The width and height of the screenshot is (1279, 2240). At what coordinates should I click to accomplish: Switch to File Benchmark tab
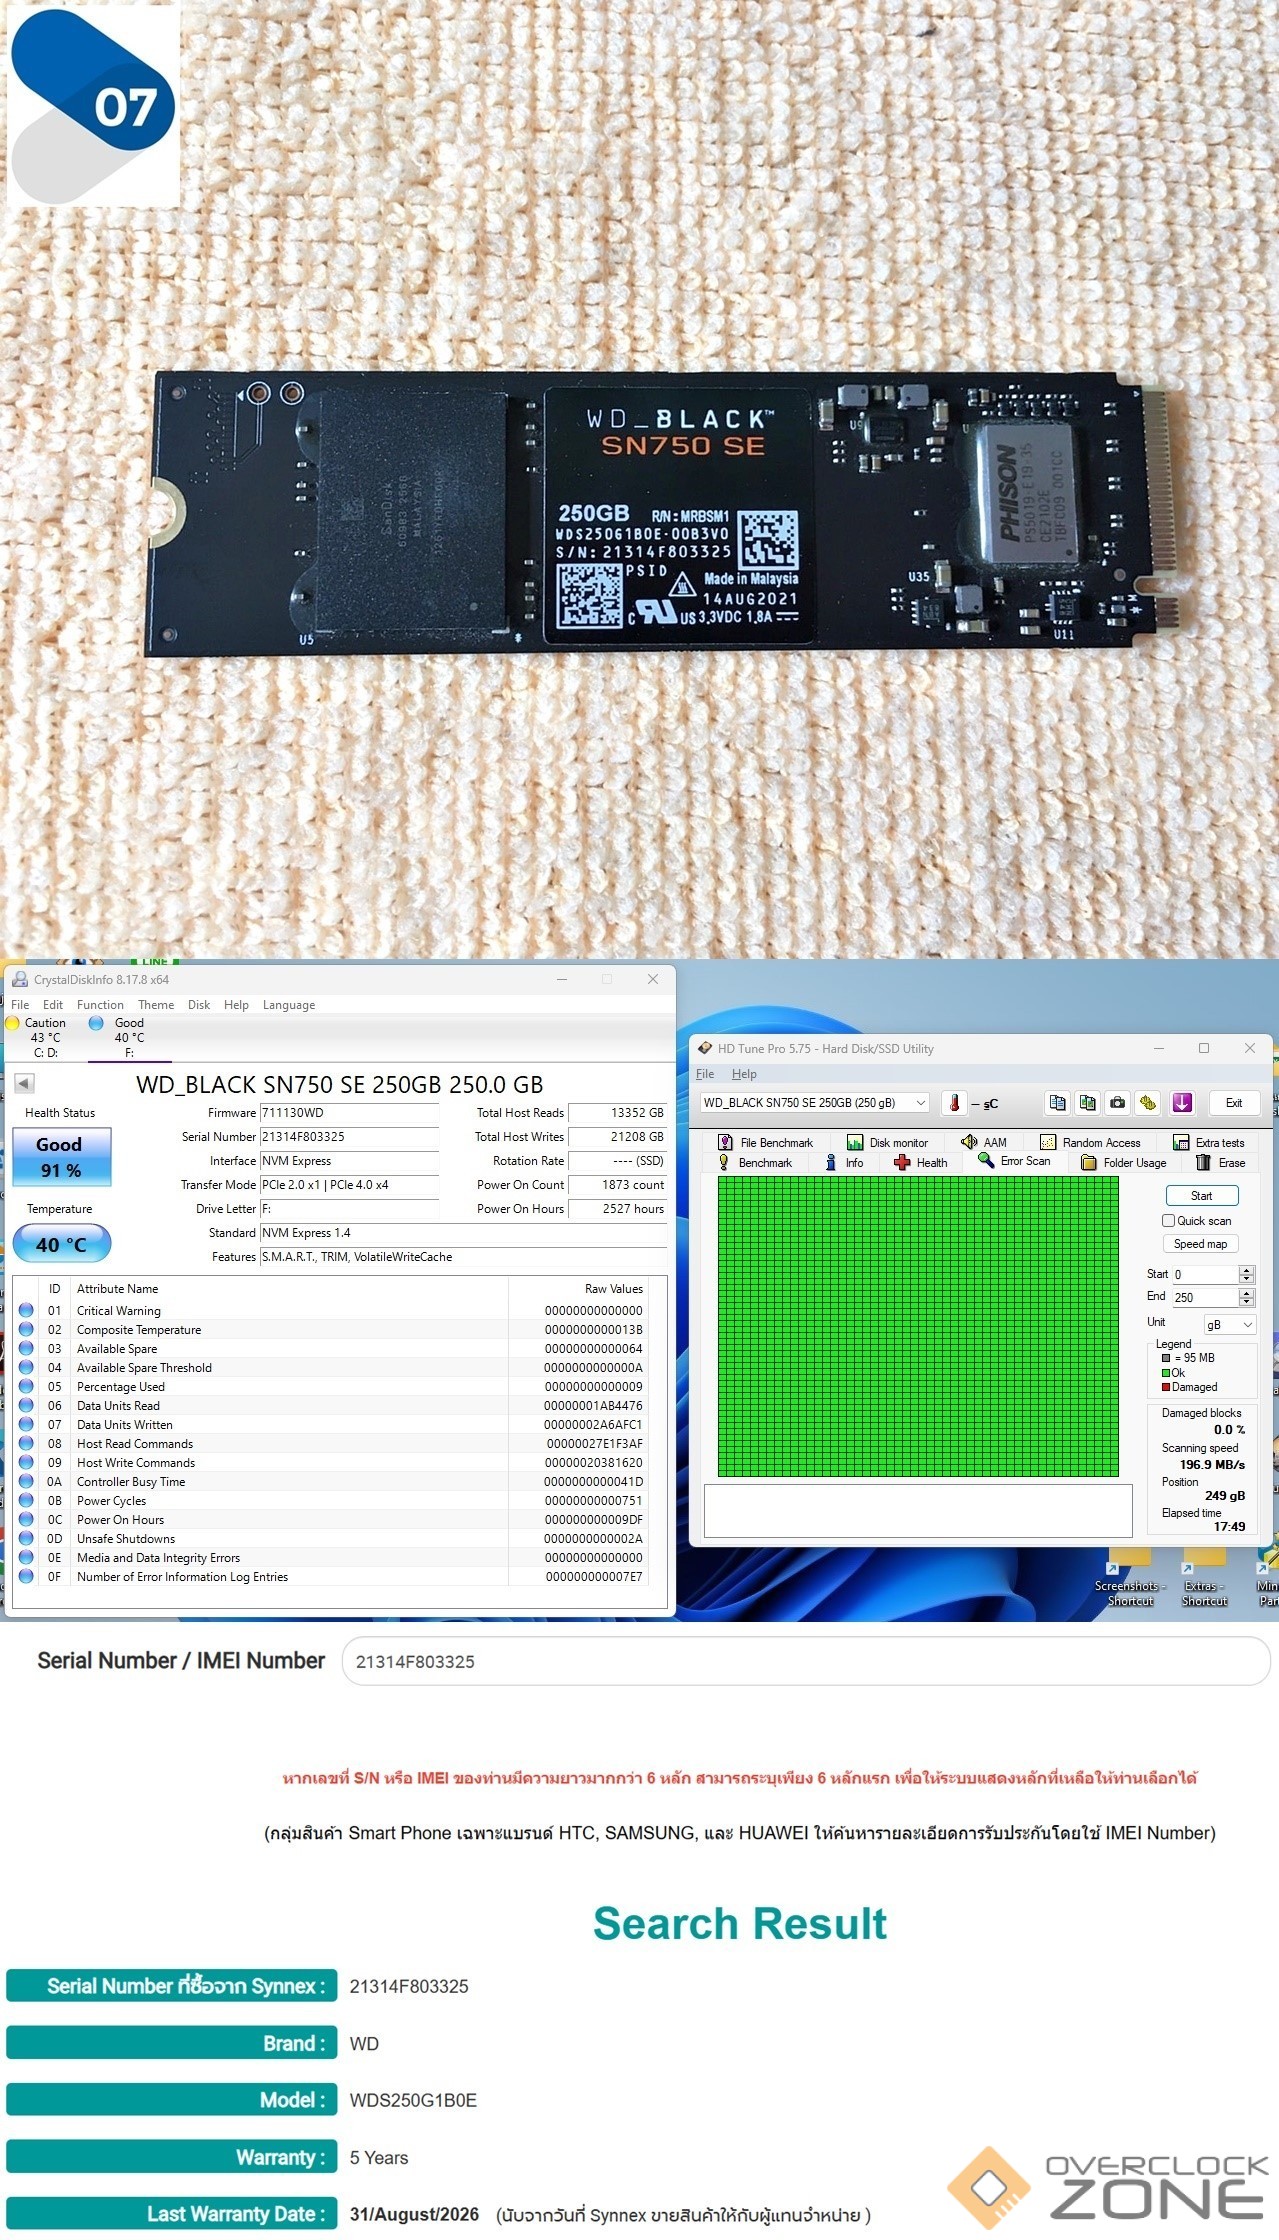pyautogui.click(x=766, y=1142)
